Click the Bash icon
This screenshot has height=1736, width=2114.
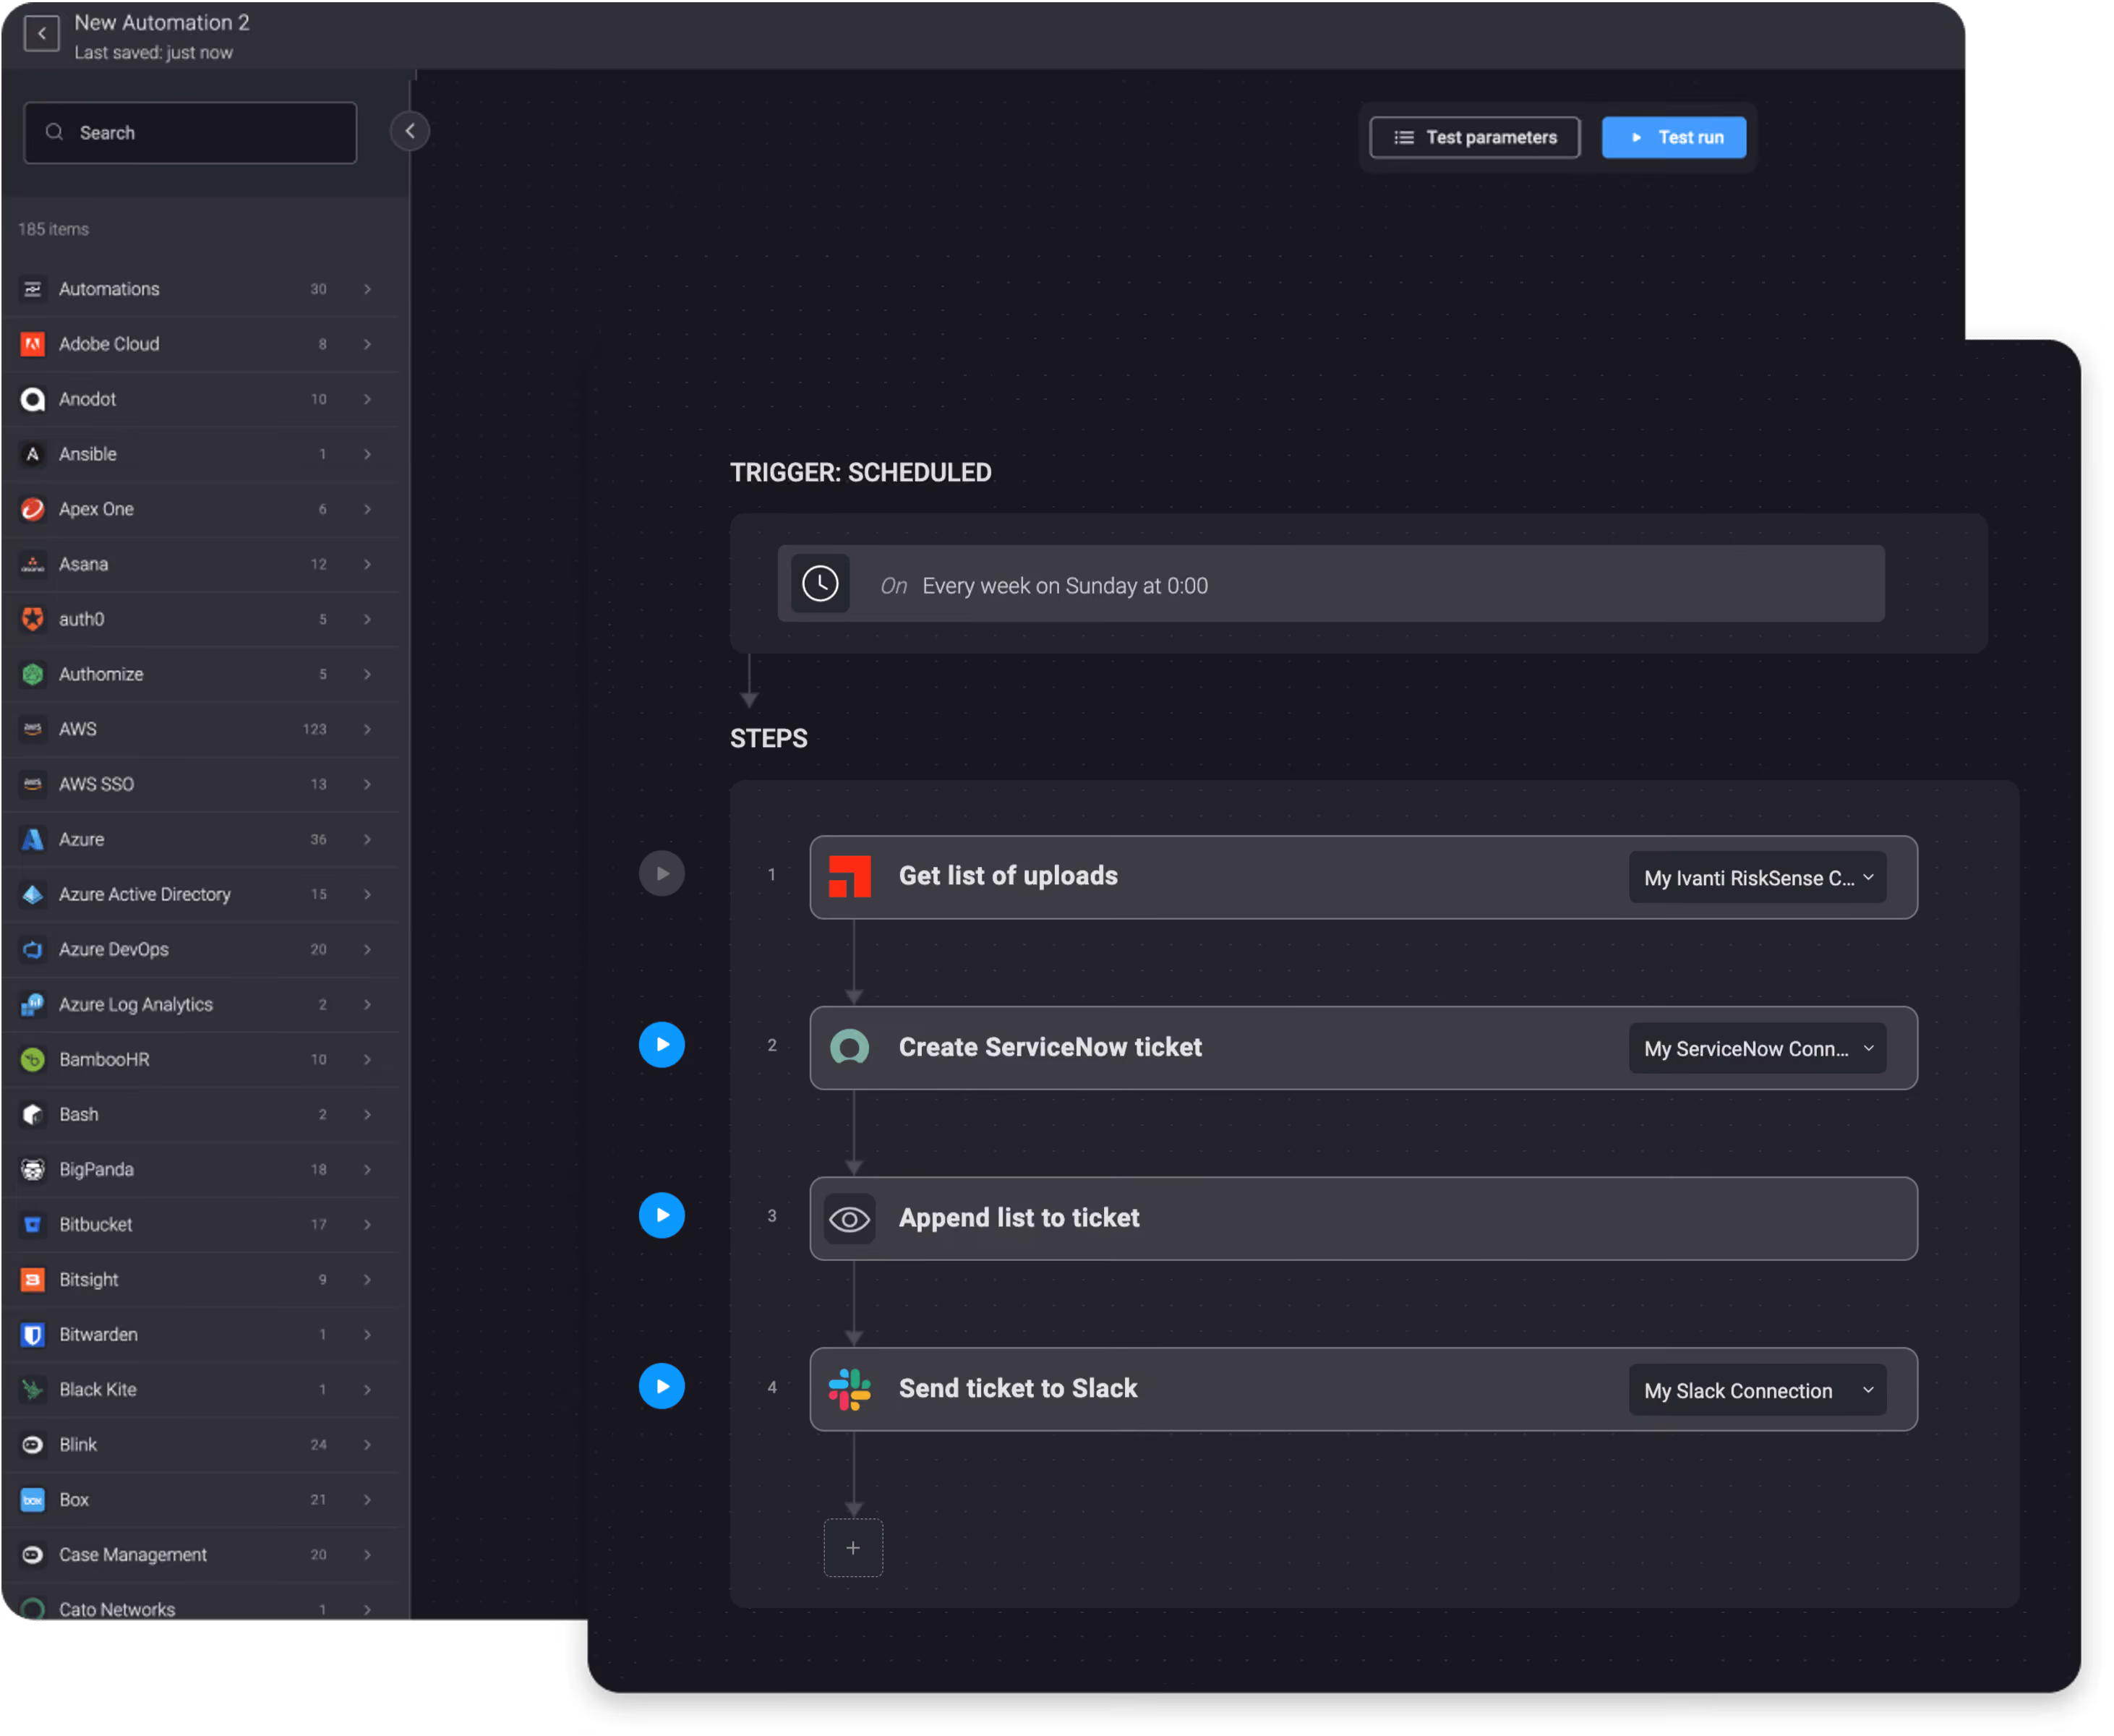33,1114
